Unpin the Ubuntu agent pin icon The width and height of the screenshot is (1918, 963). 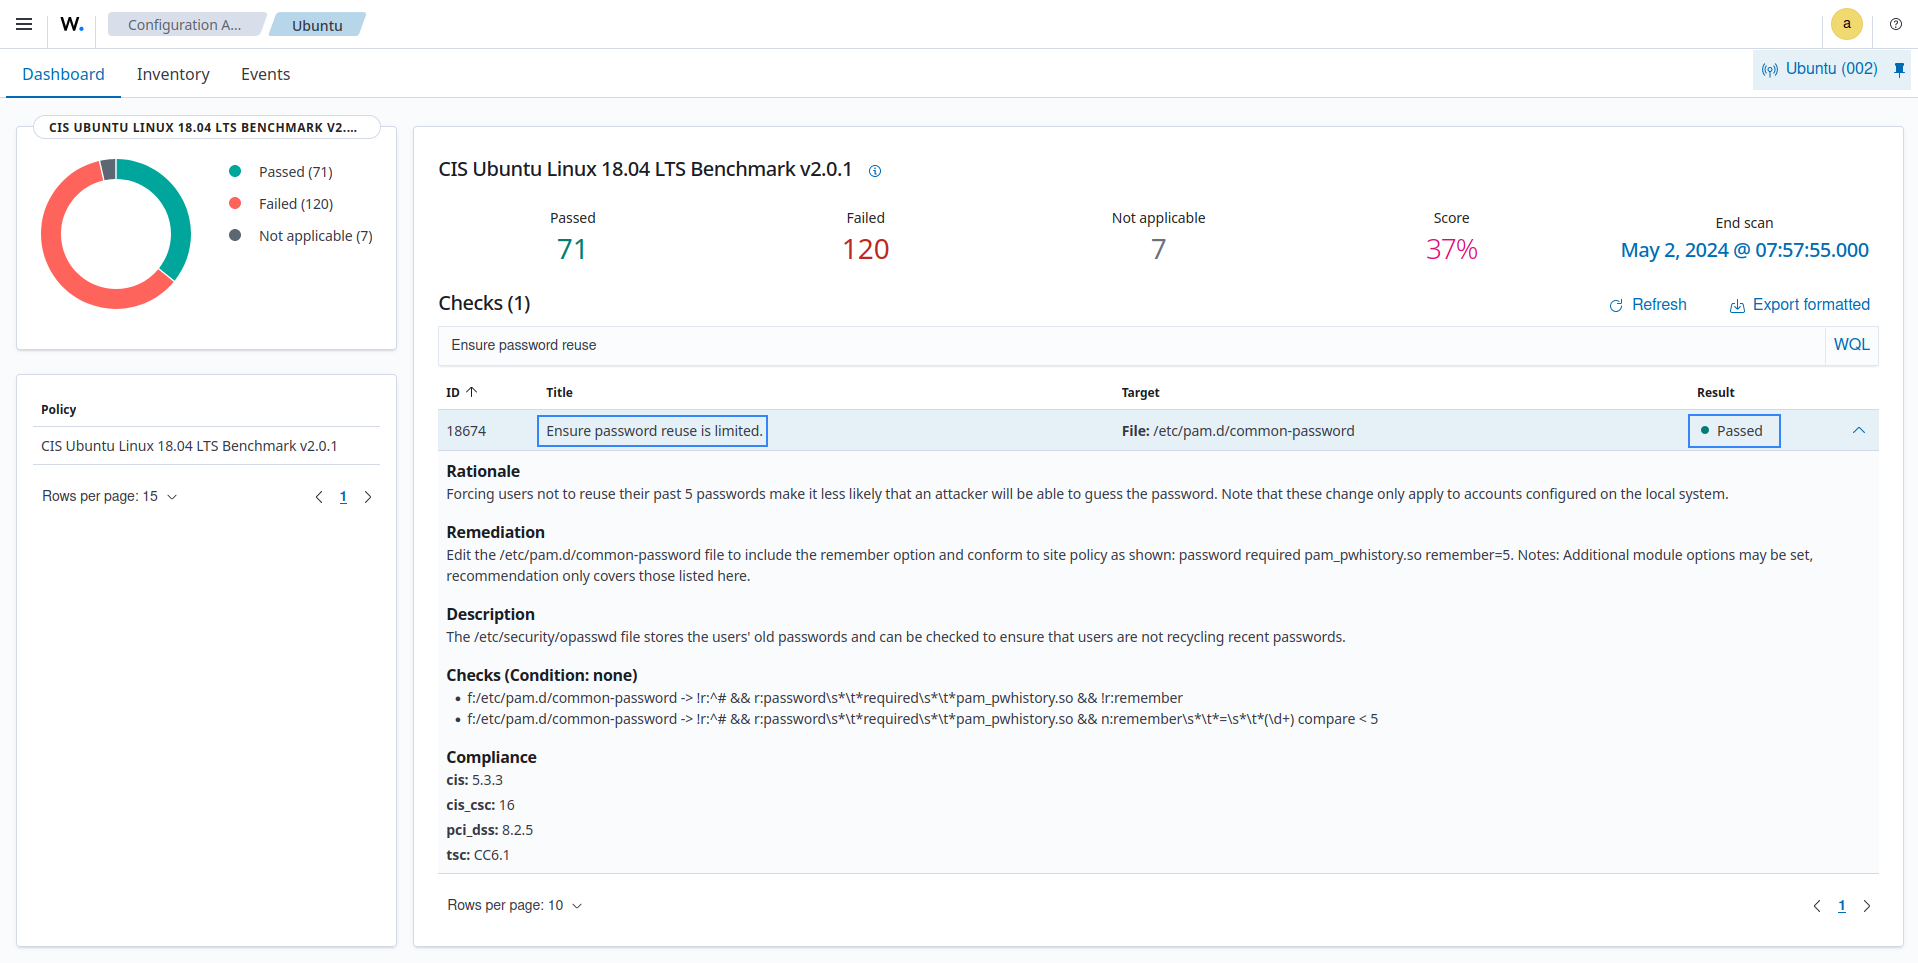pyautogui.click(x=1899, y=69)
